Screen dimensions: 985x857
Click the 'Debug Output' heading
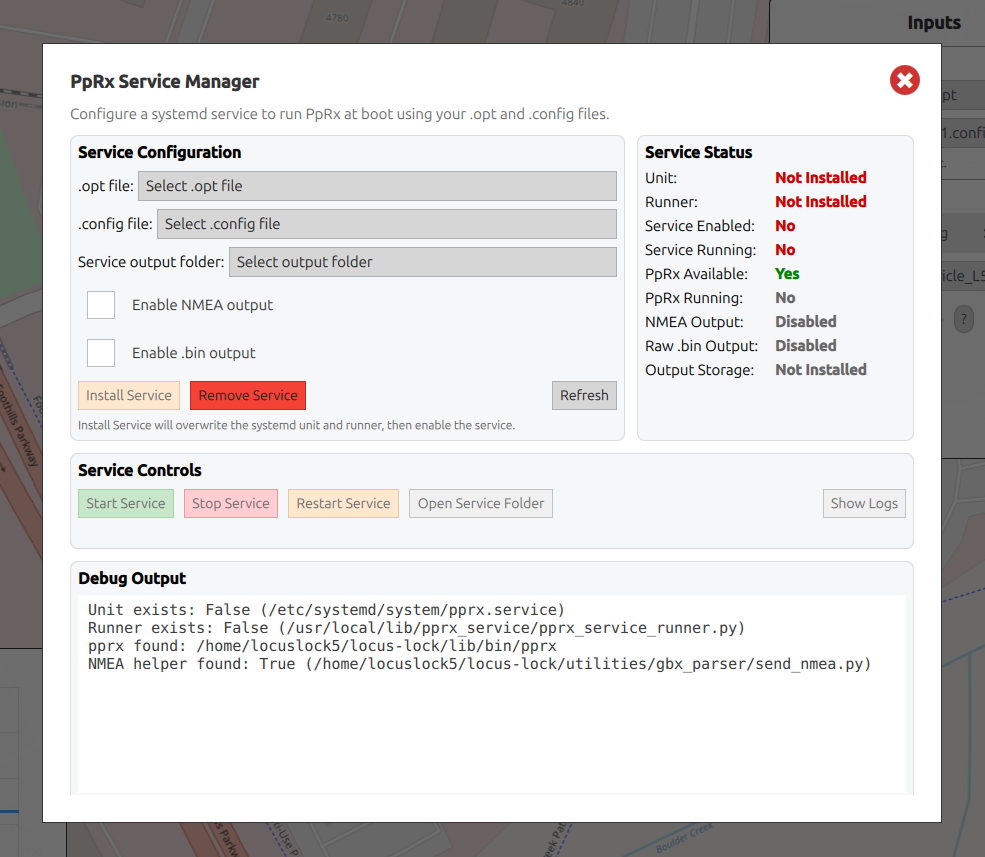click(132, 578)
